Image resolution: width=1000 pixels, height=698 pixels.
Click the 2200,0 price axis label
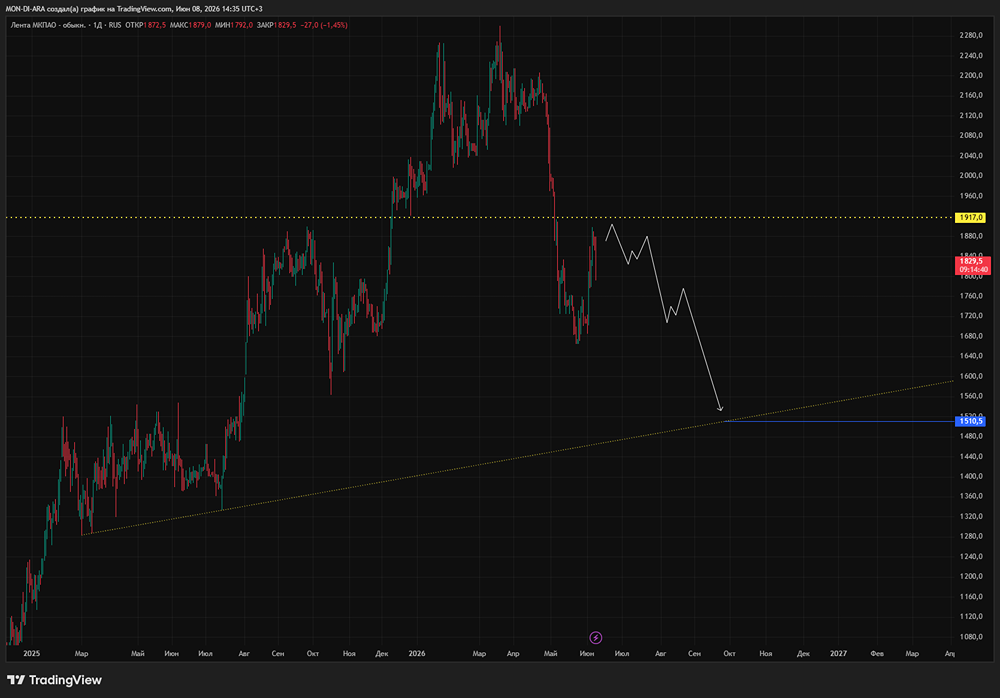click(x=971, y=75)
